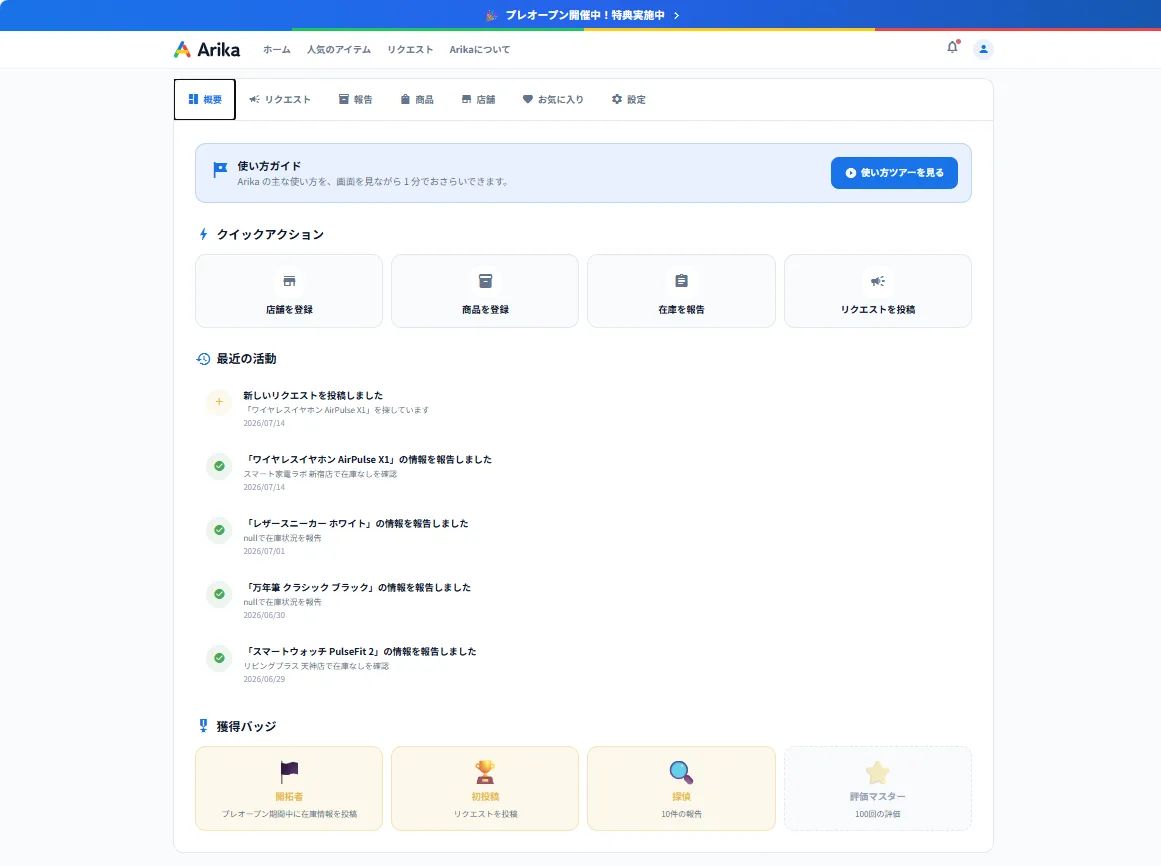This screenshot has height=866, width=1161.
Task: Open the お気に入り tab
Action: (x=553, y=99)
